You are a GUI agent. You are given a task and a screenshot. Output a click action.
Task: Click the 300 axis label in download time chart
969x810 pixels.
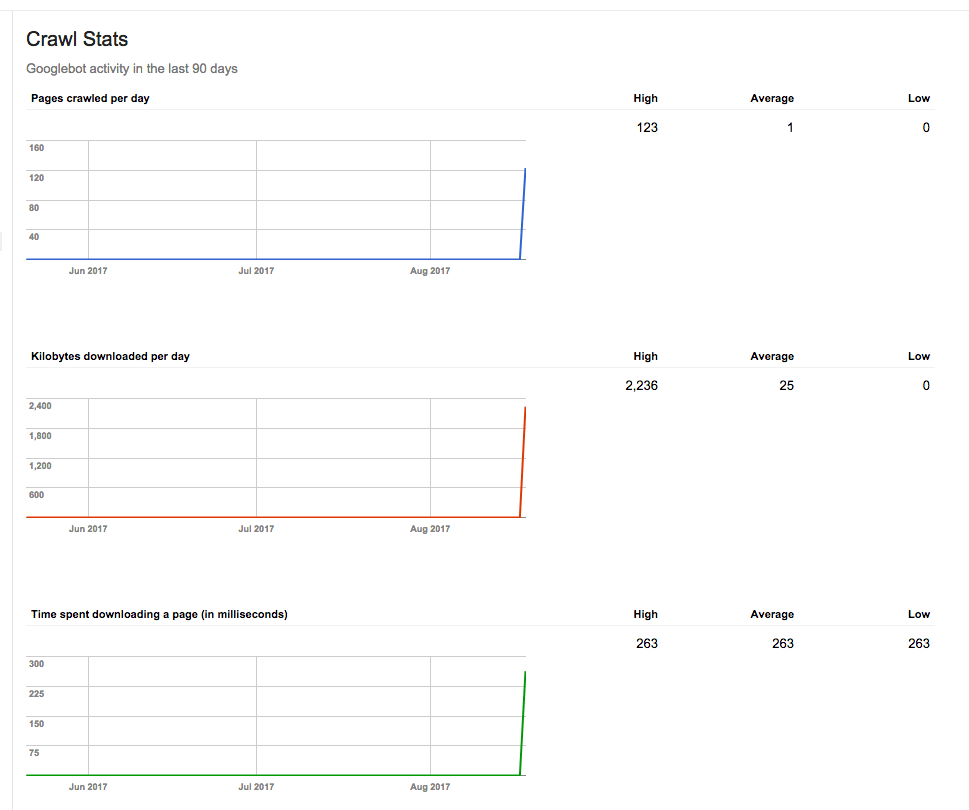point(36,664)
